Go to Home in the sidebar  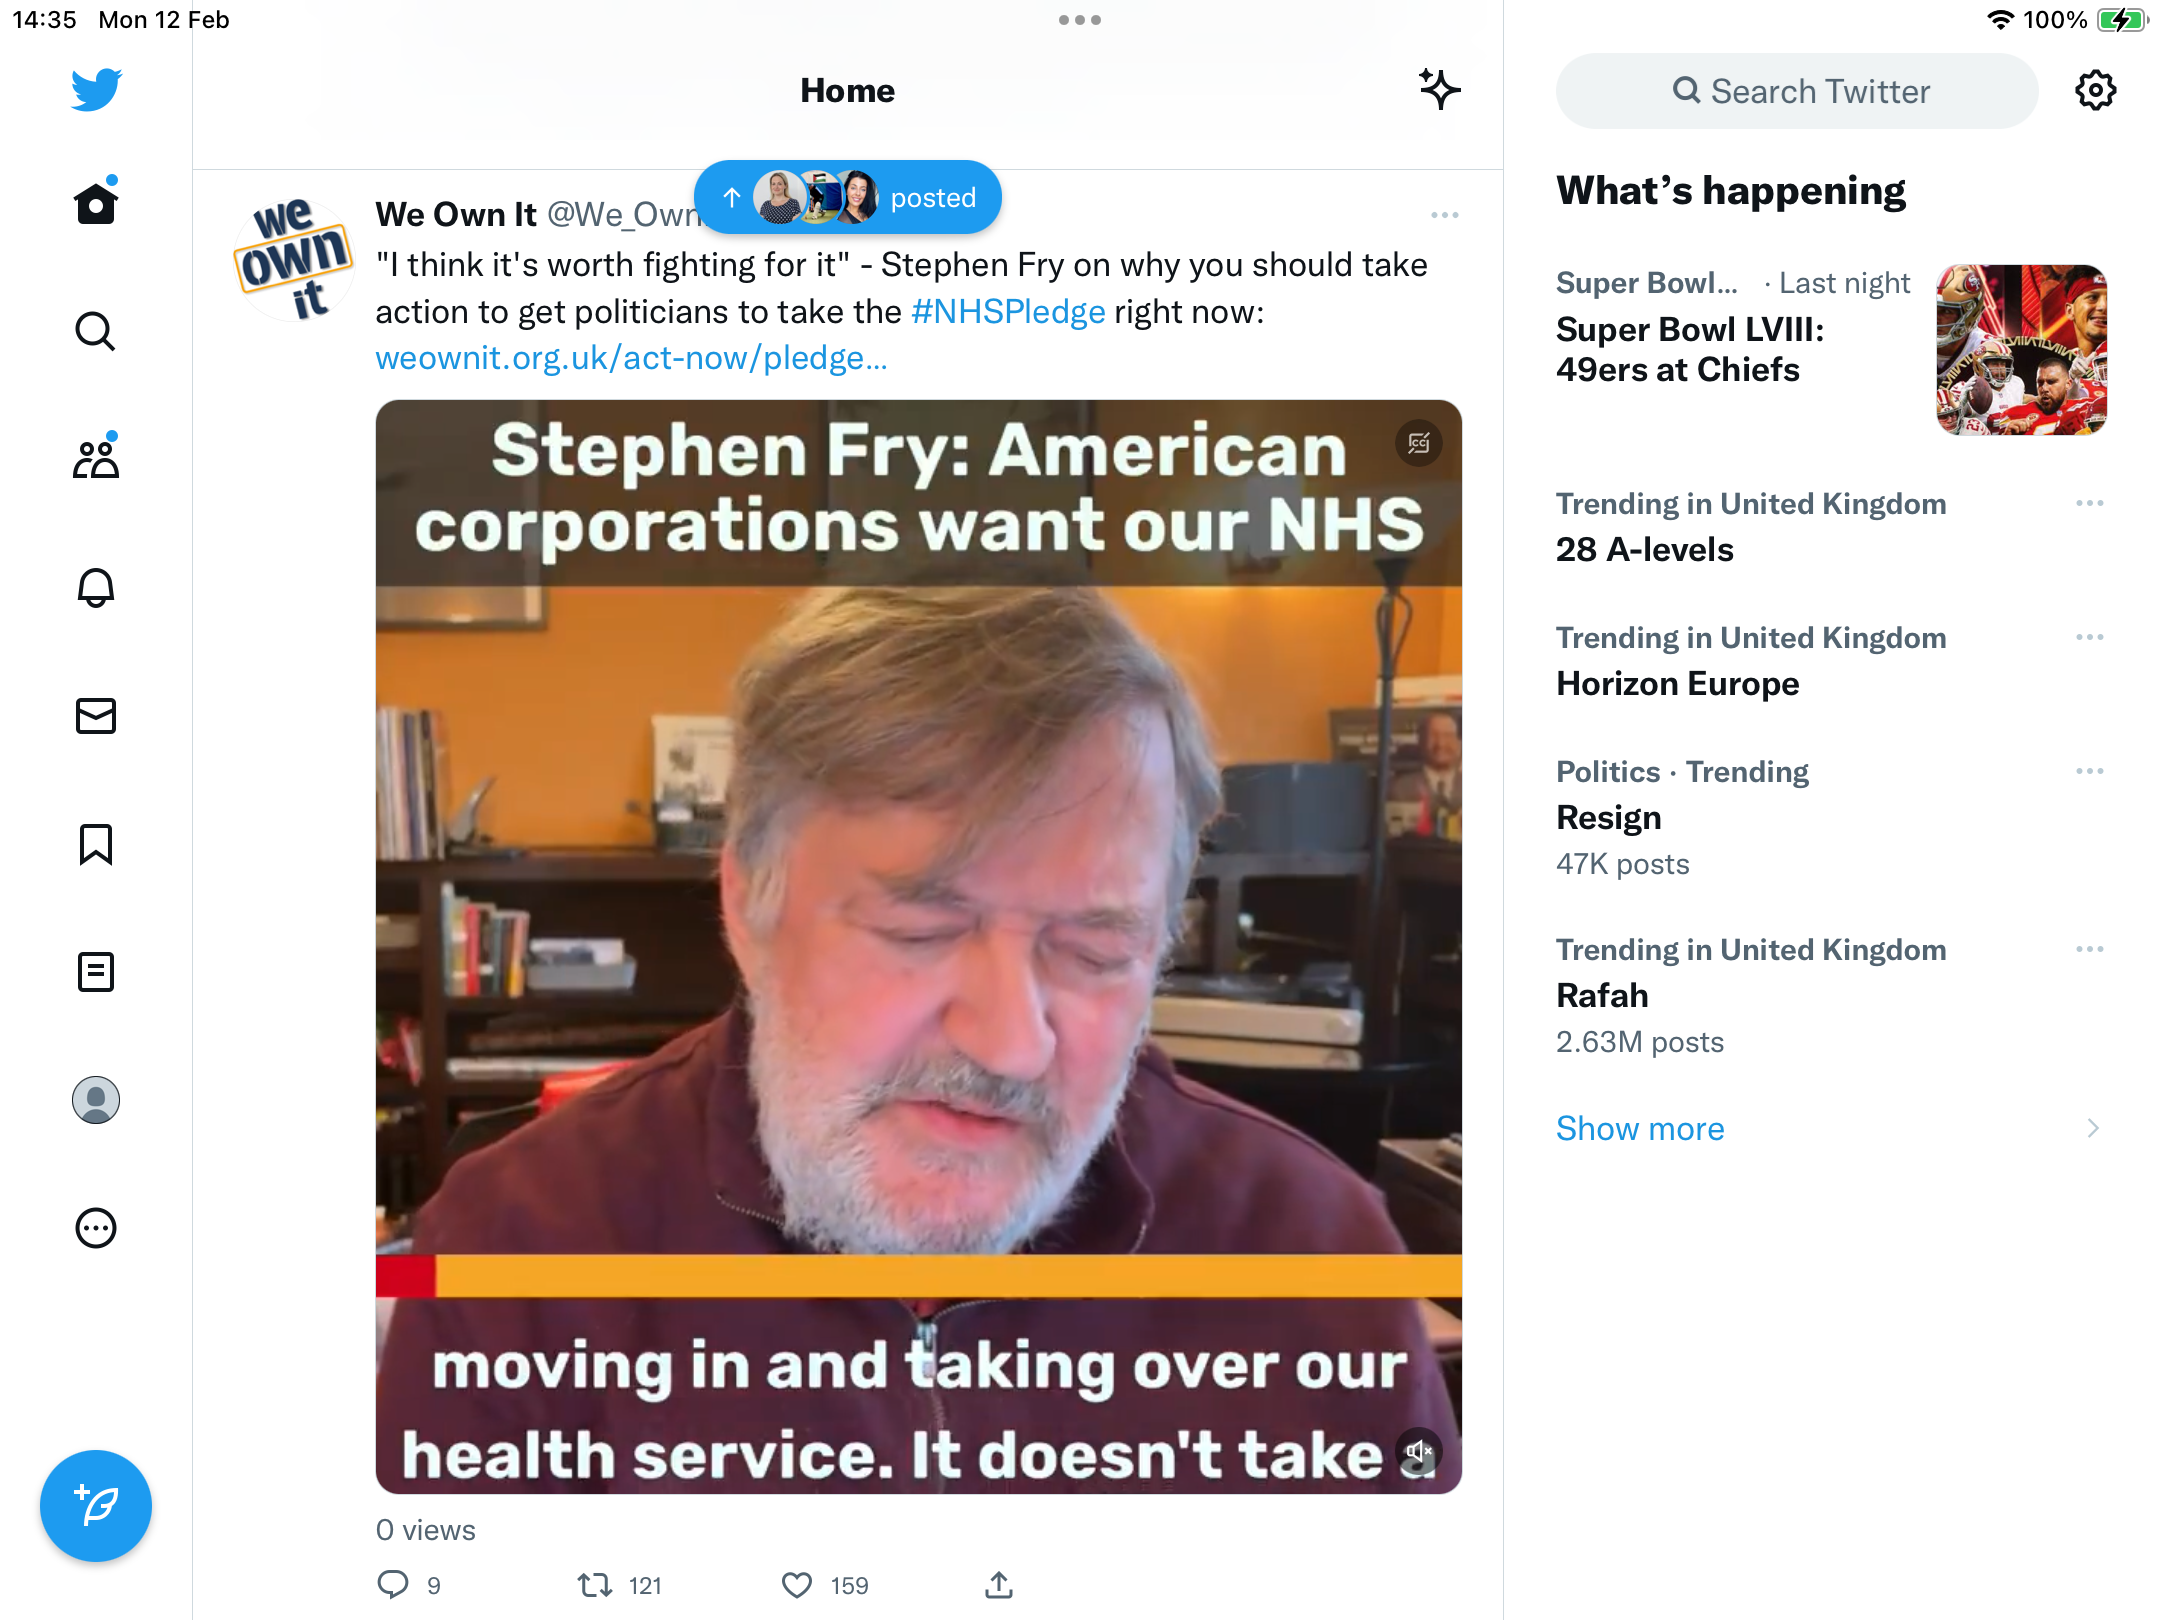96,203
